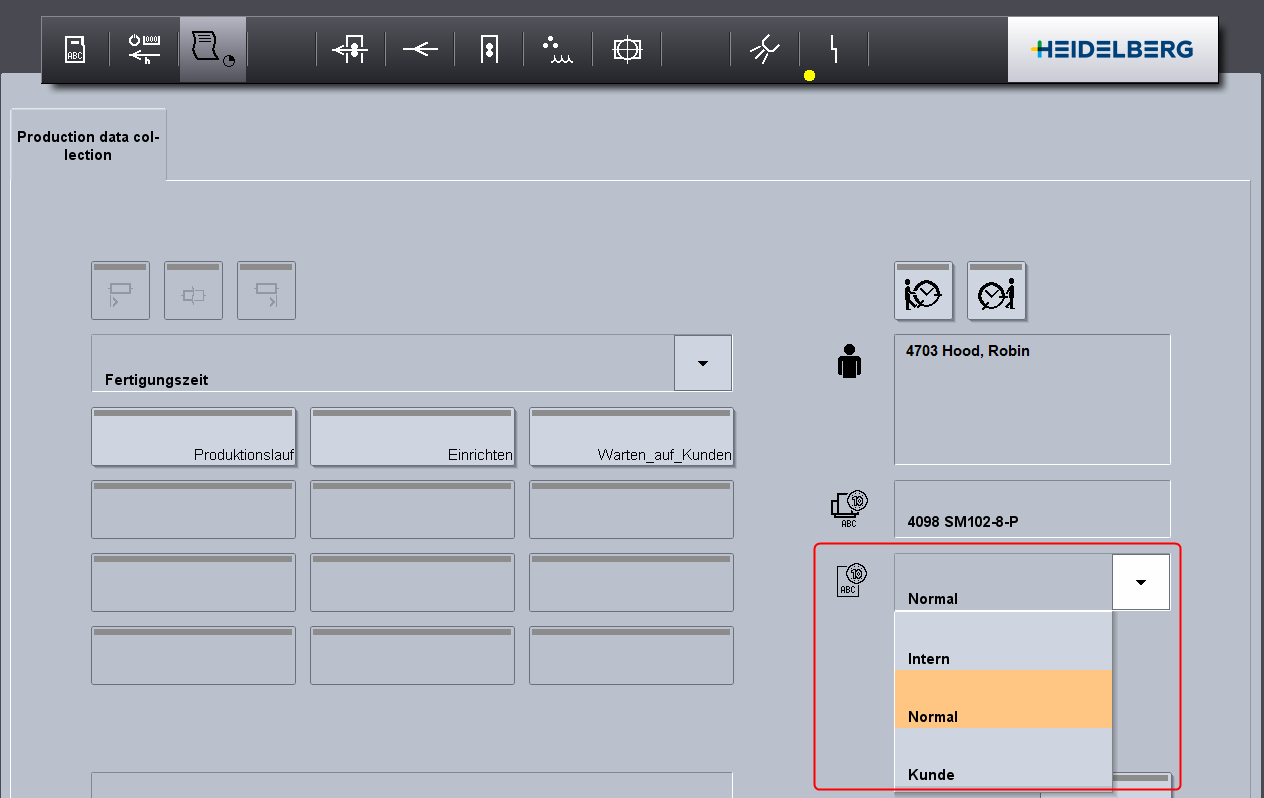
Task: Select the register adjustment crosshair toolbar icon
Action: click(627, 48)
